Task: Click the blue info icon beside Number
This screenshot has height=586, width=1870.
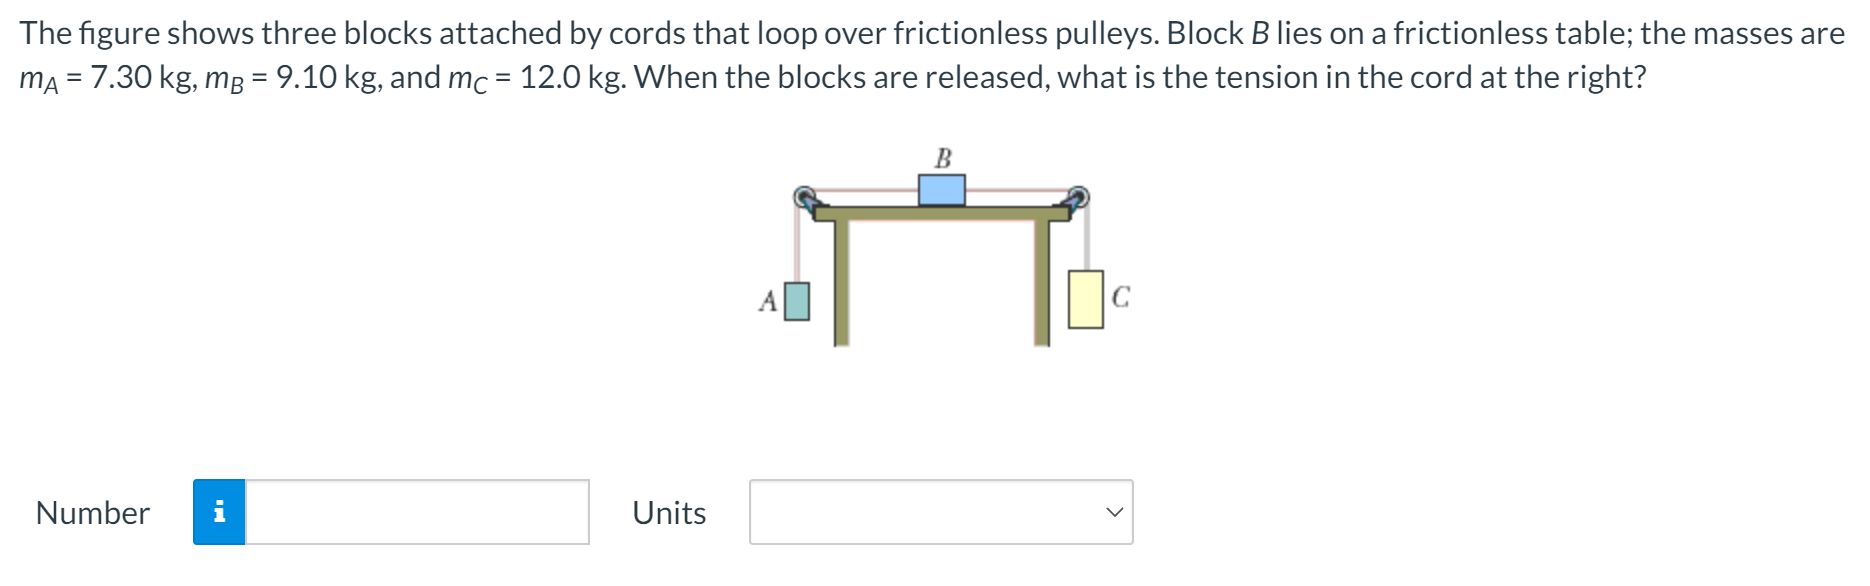Action: coord(219,512)
